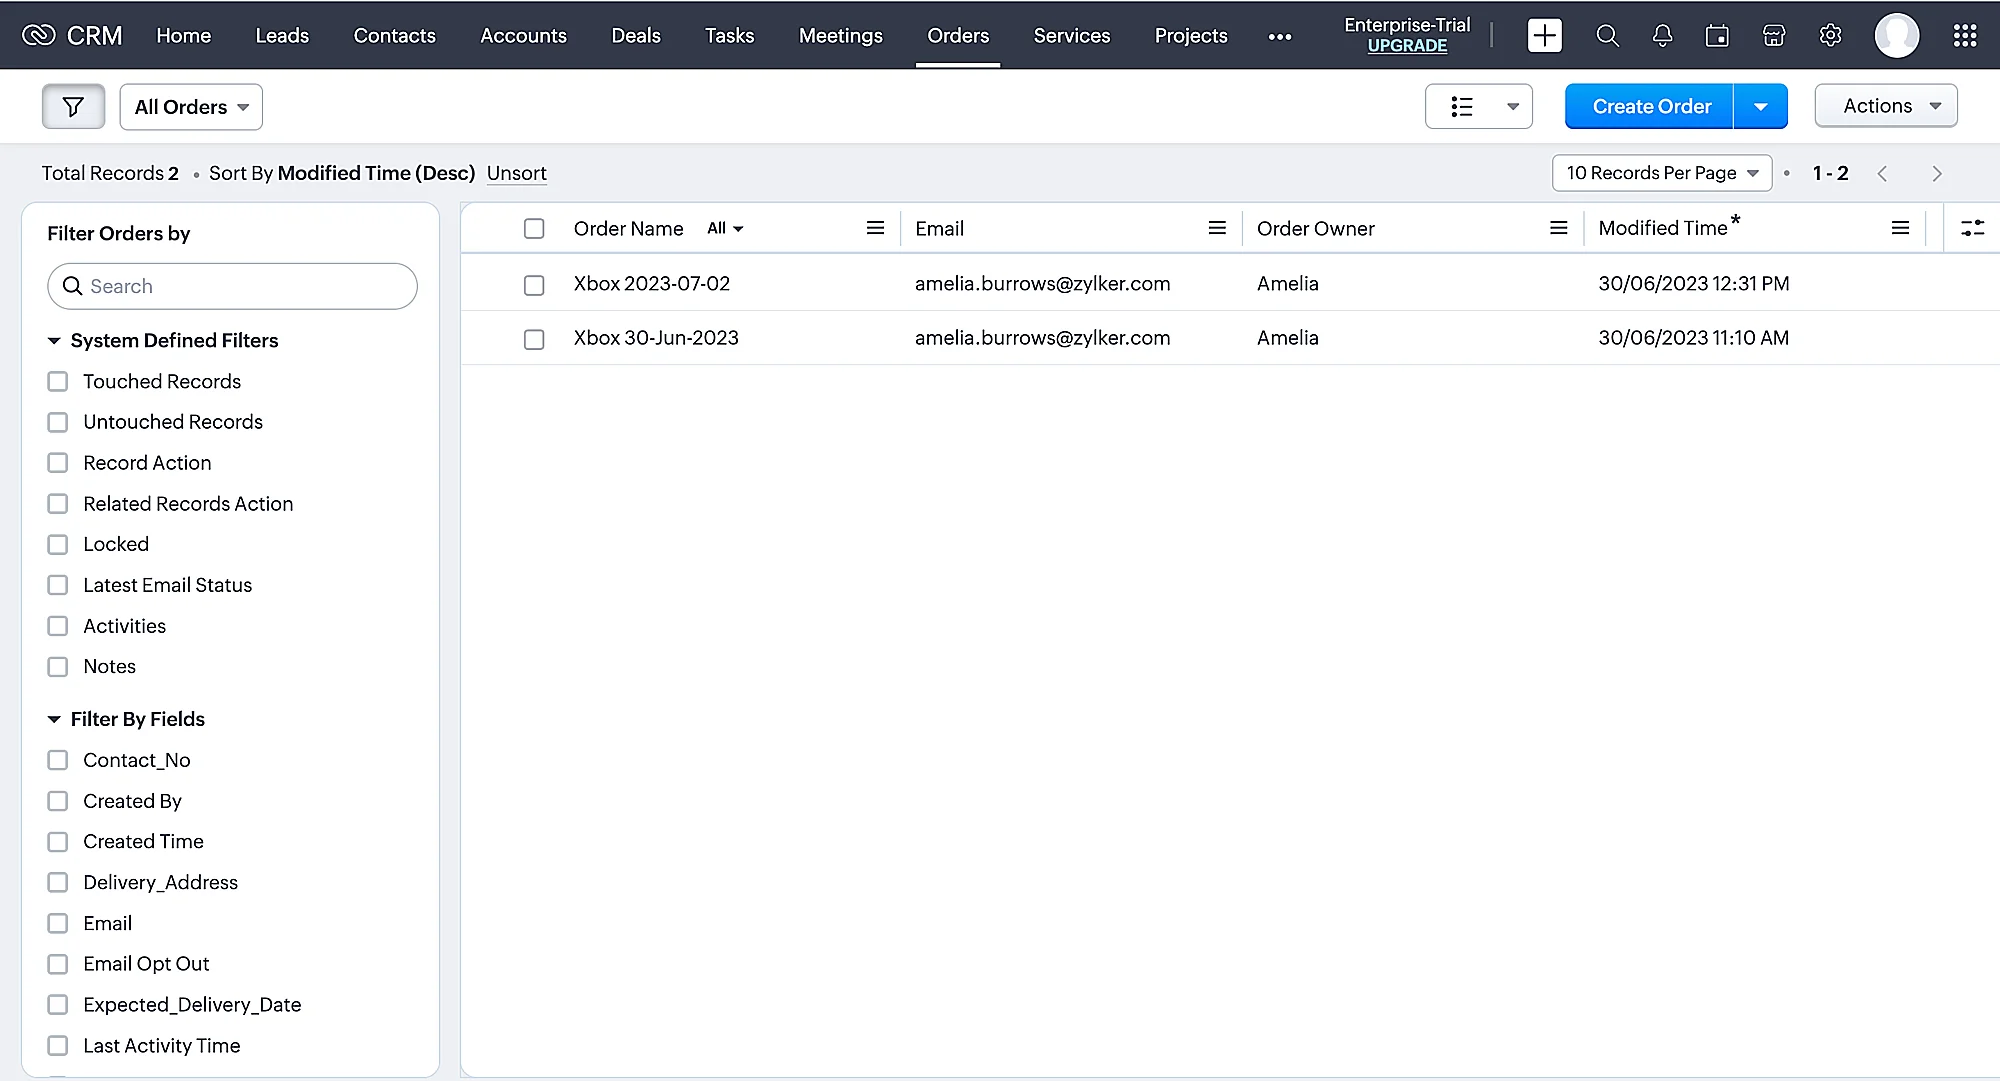This screenshot has width=2000, height=1081.
Task: Click the filter funnel icon
Action: coord(73,107)
